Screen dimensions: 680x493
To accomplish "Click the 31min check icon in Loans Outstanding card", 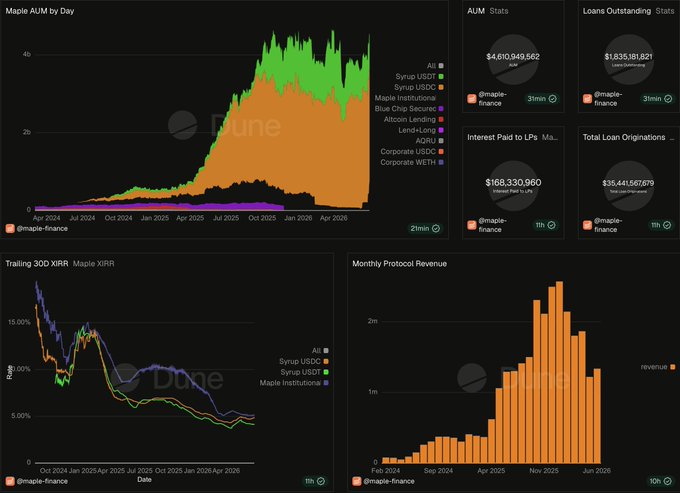I will tap(668, 99).
